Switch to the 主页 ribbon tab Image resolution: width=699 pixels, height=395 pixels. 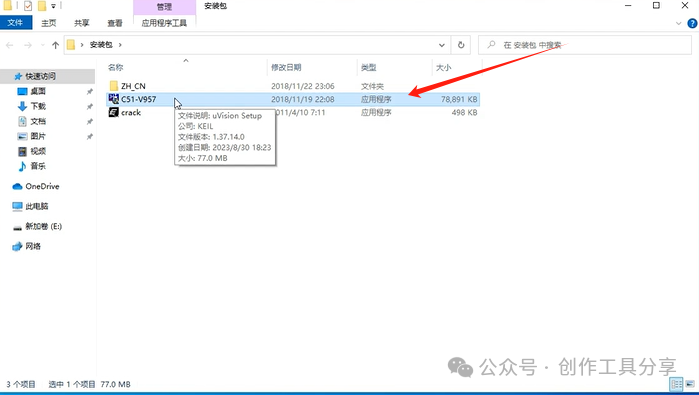tap(49, 23)
